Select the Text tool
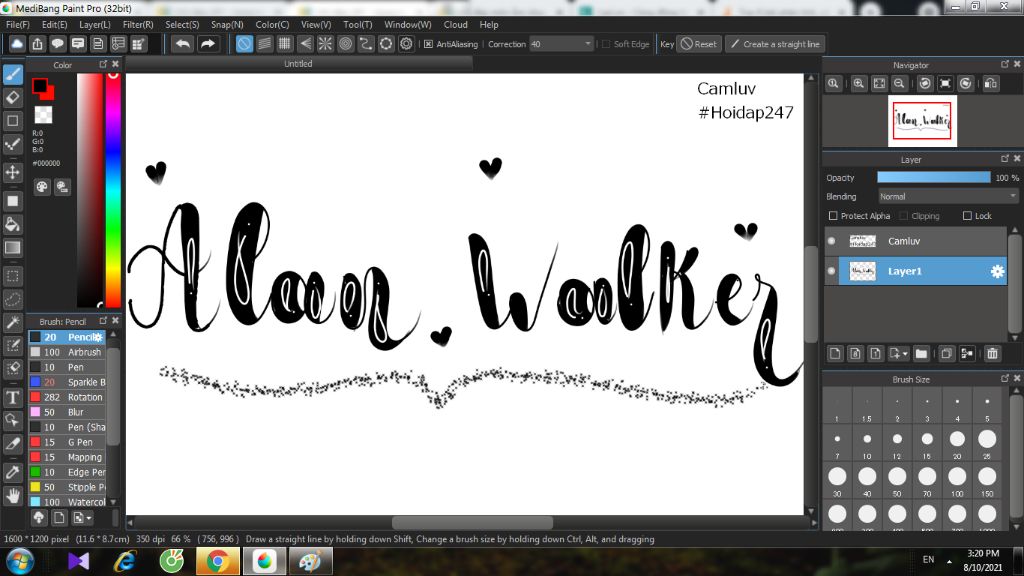The height and width of the screenshot is (576, 1024). coord(12,397)
